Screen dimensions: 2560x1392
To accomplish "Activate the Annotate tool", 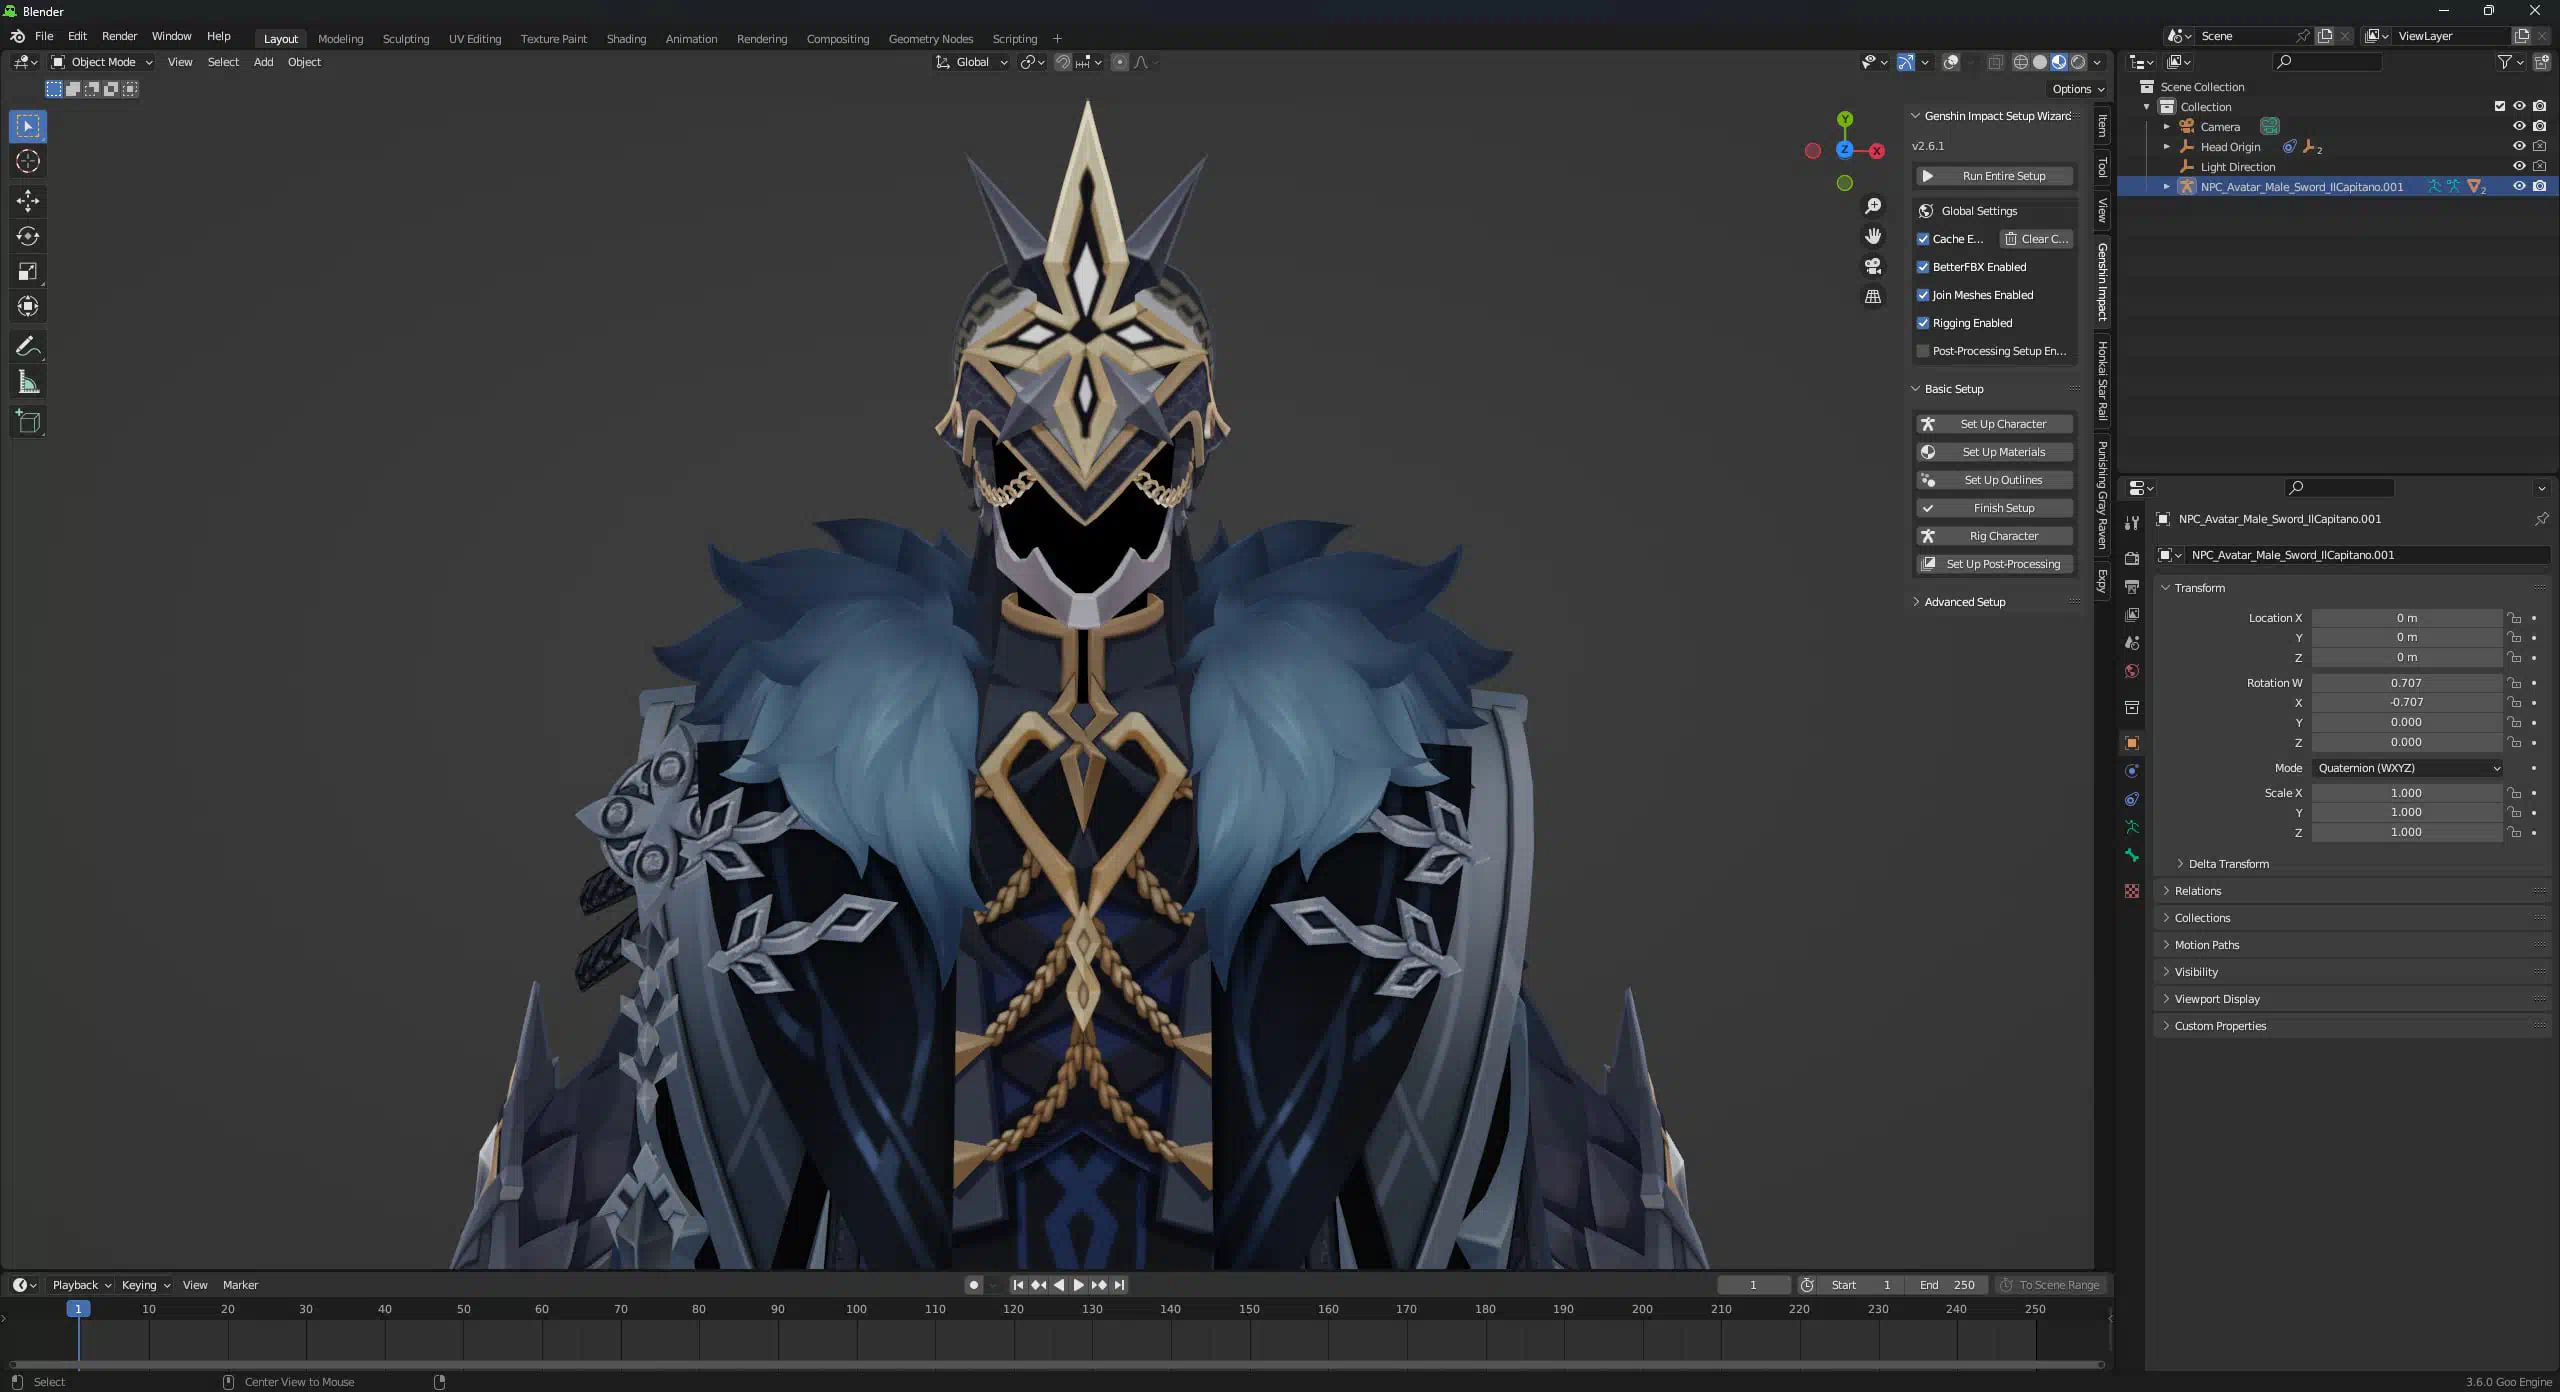I will [28, 346].
